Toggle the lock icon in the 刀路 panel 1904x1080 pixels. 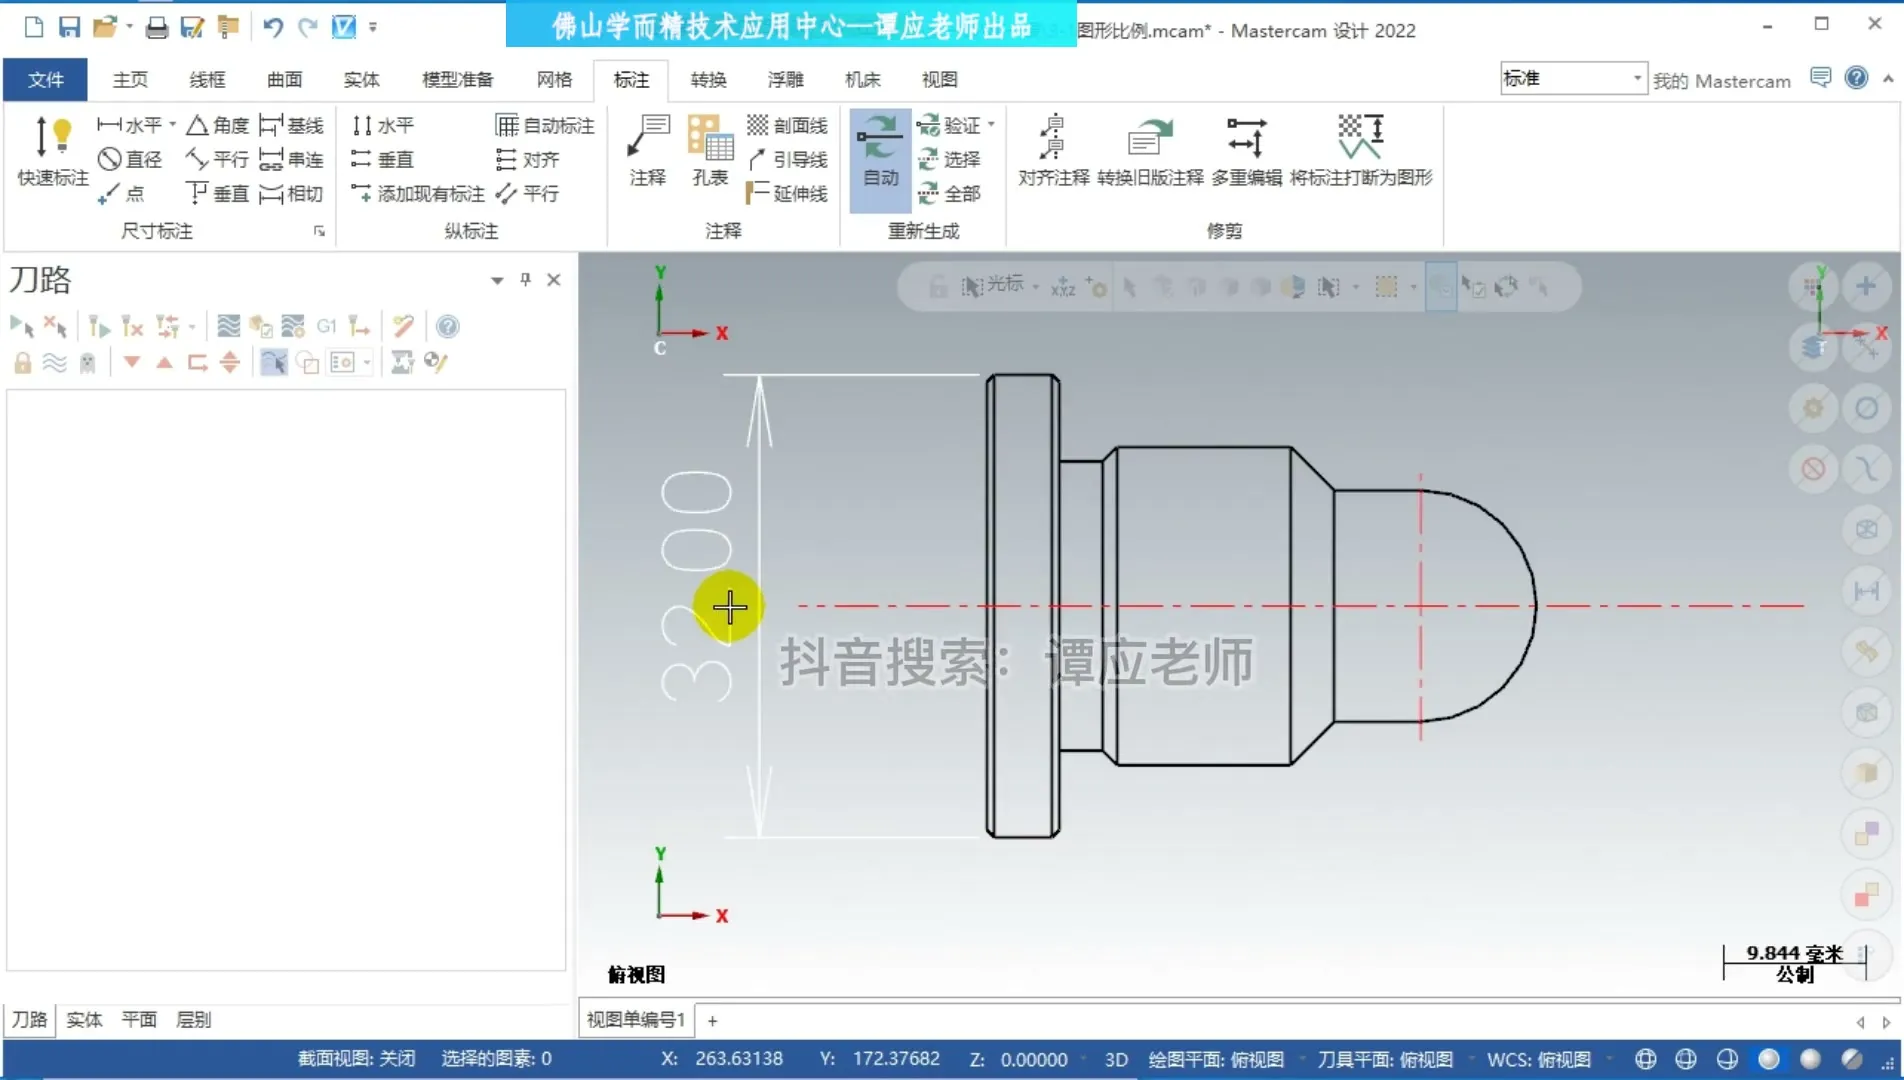21,362
